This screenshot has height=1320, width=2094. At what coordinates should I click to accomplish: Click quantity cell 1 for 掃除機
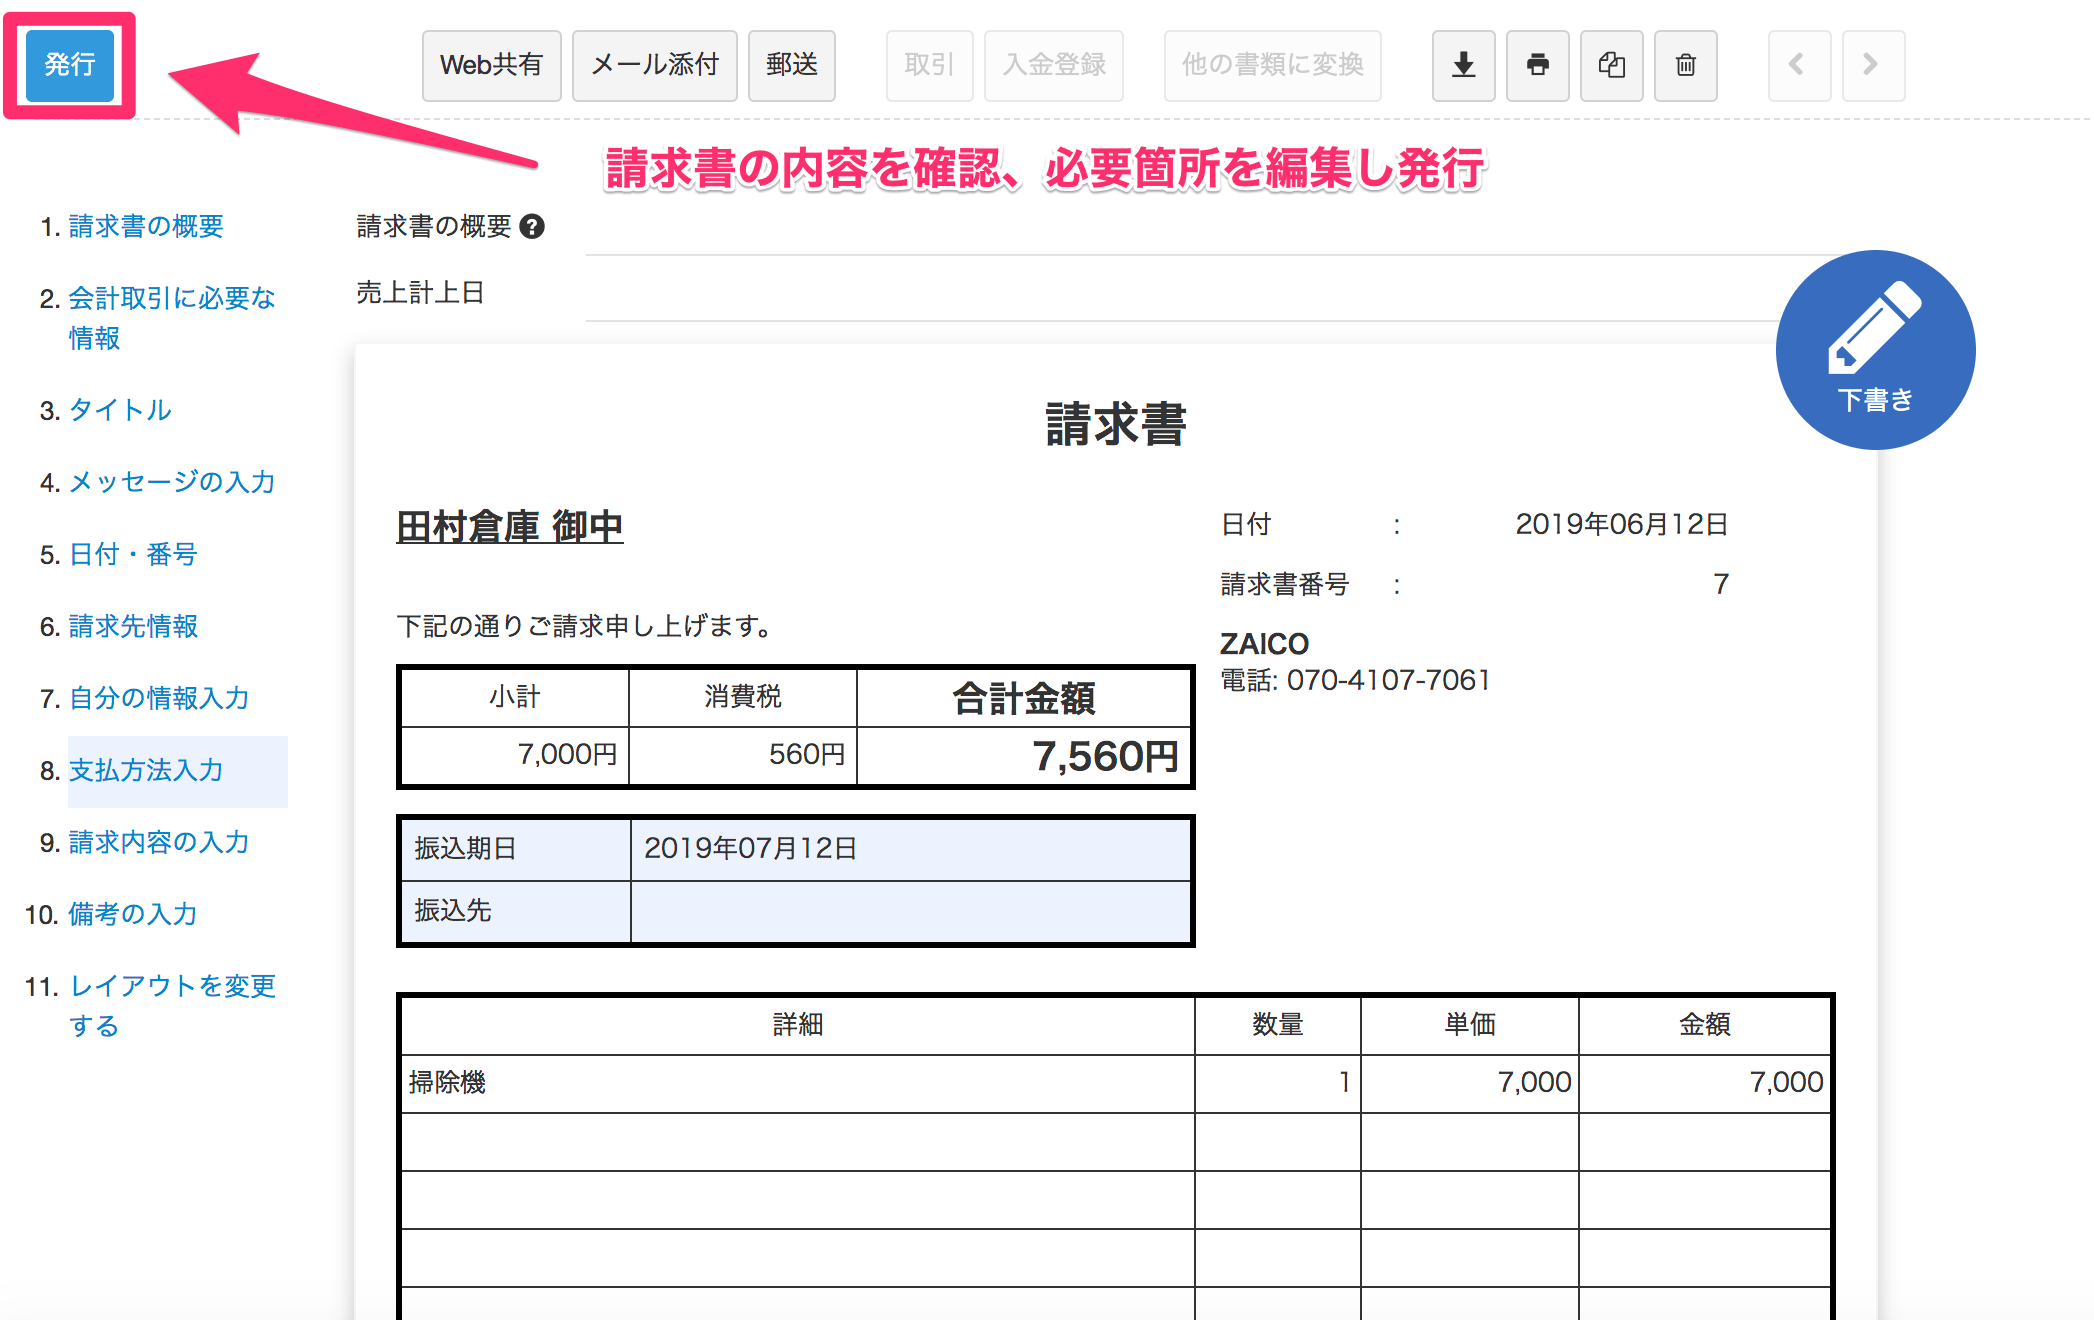[x=1277, y=1083]
